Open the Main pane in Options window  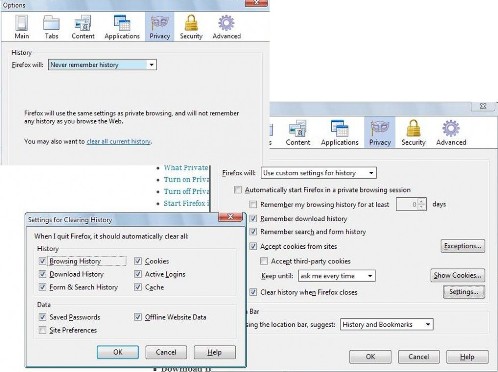(22, 27)
